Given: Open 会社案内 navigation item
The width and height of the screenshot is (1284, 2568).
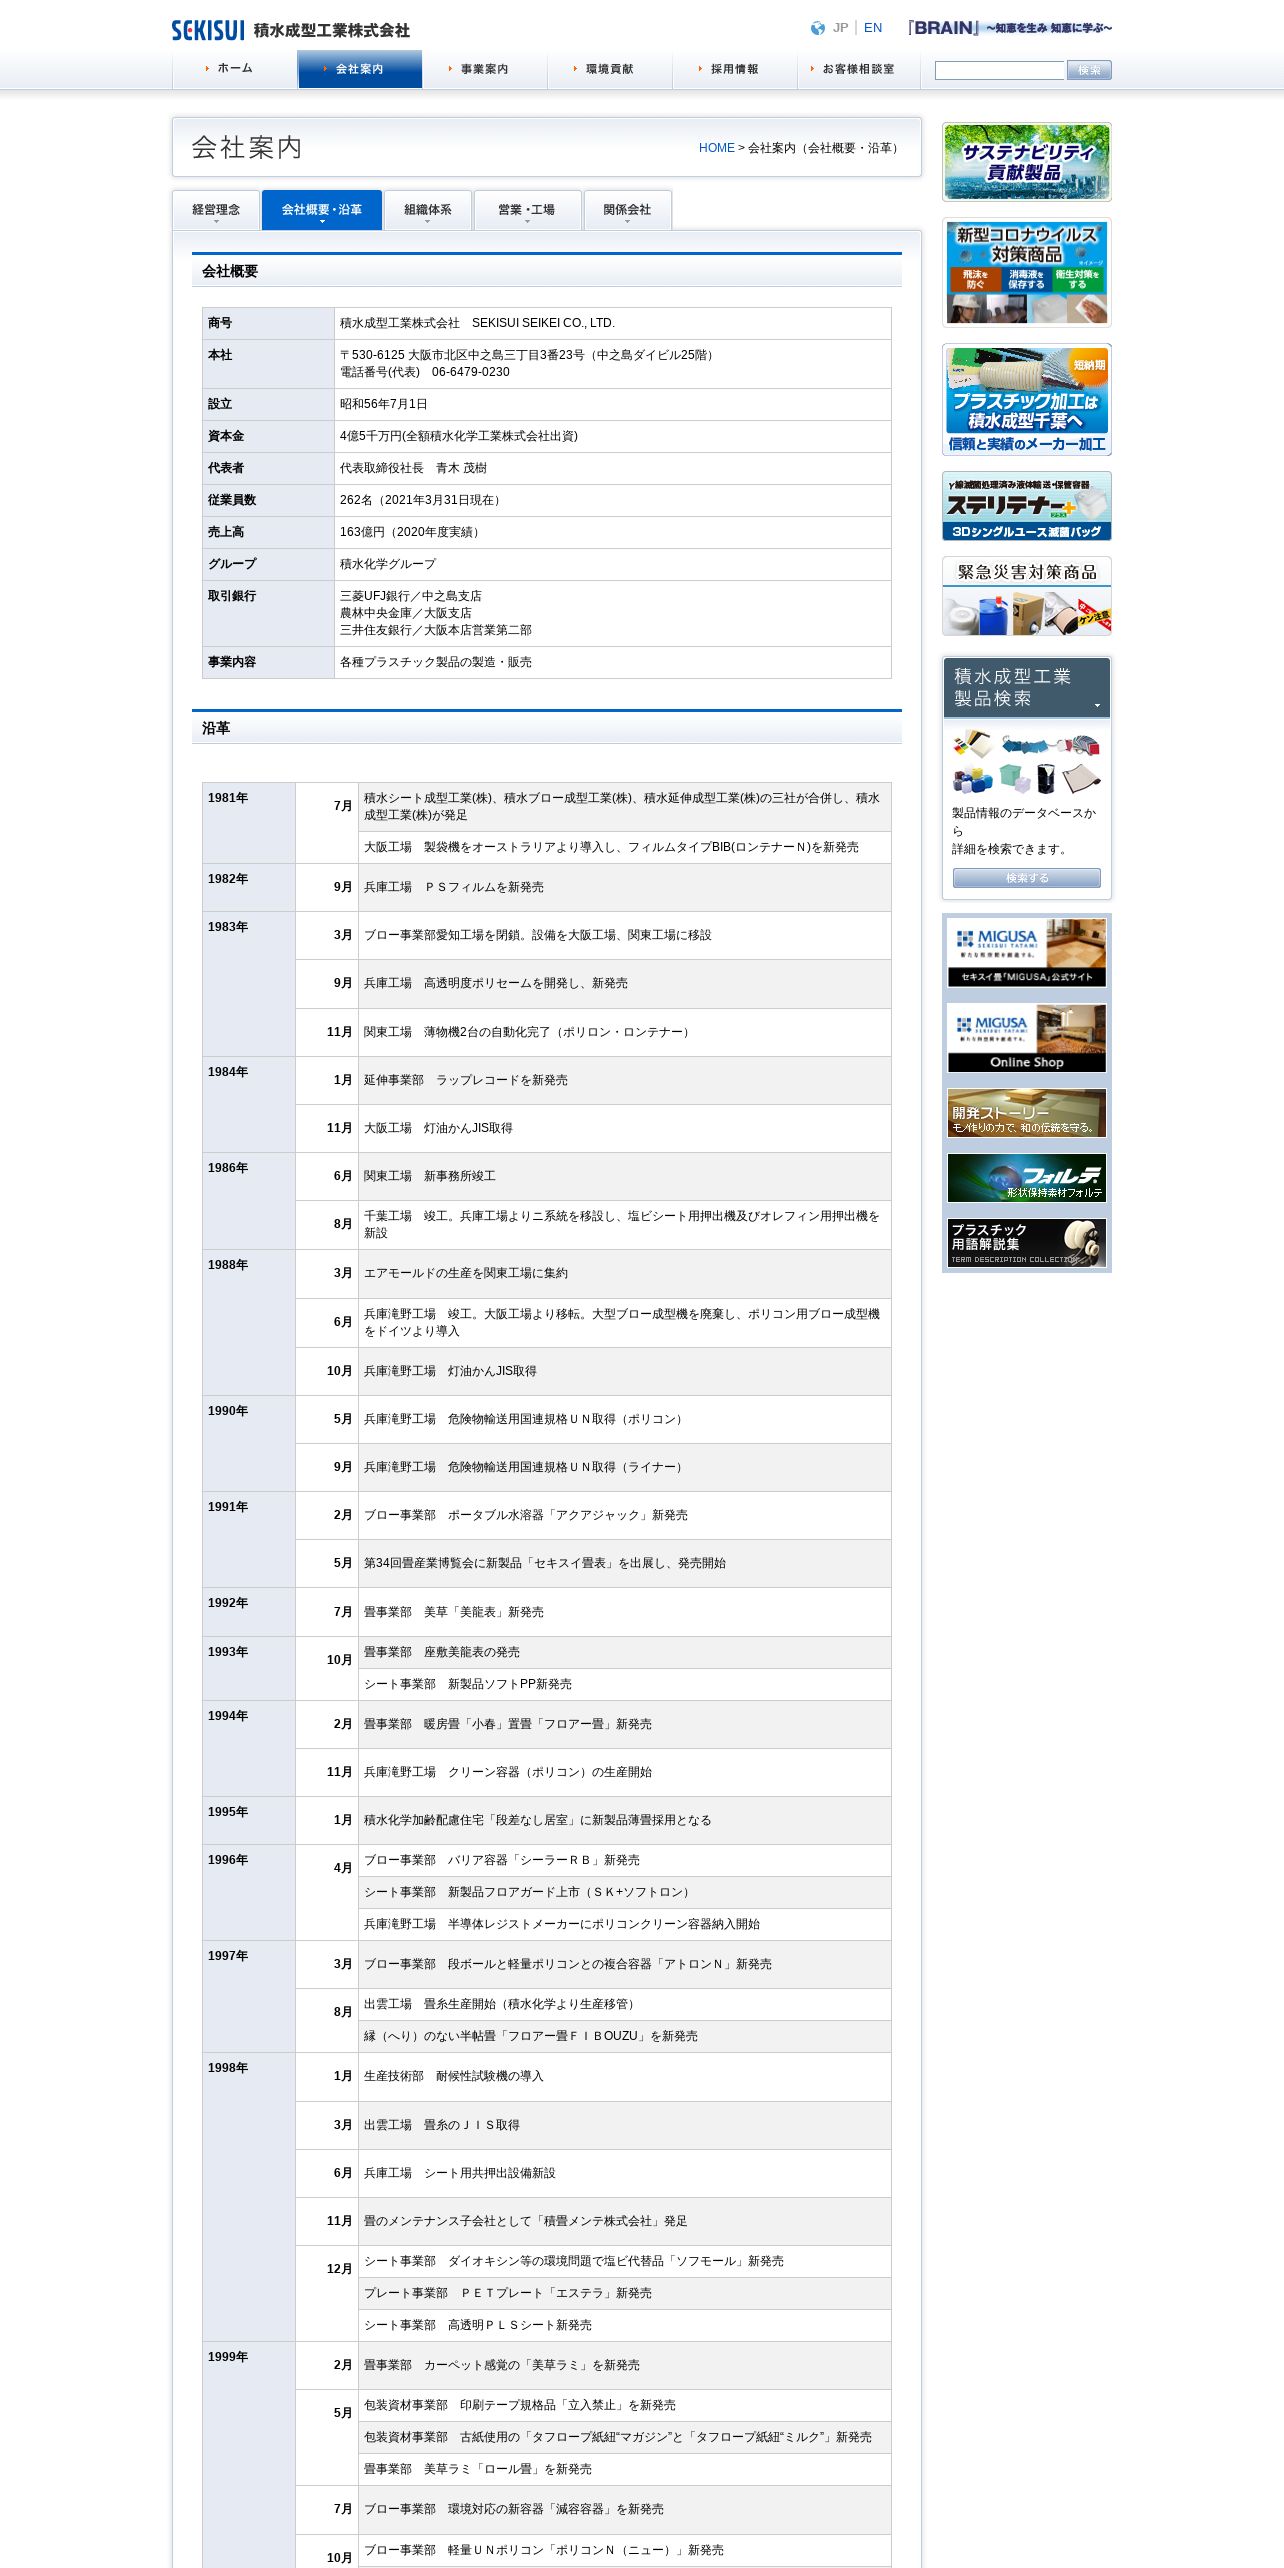Looking at the screenshot, I should 360,69.
